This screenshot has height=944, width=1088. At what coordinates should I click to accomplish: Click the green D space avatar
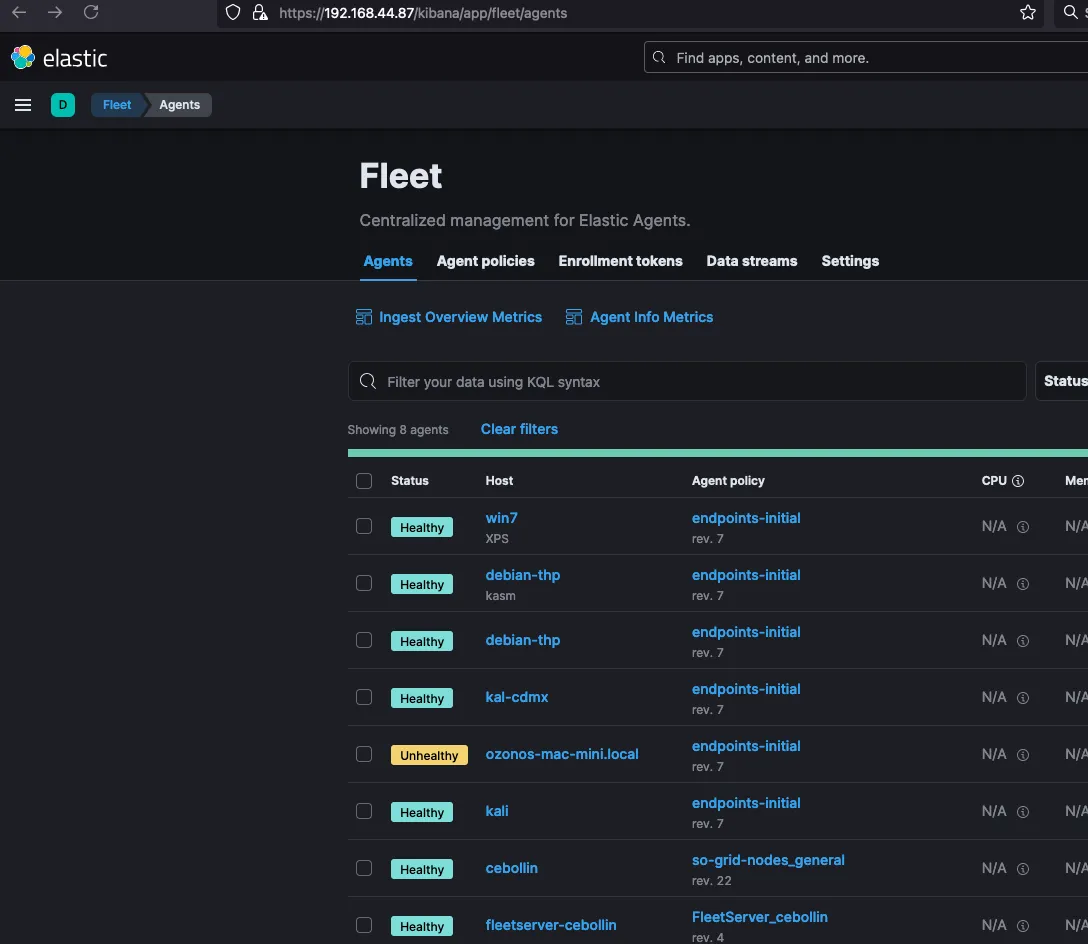click(63, 105)
